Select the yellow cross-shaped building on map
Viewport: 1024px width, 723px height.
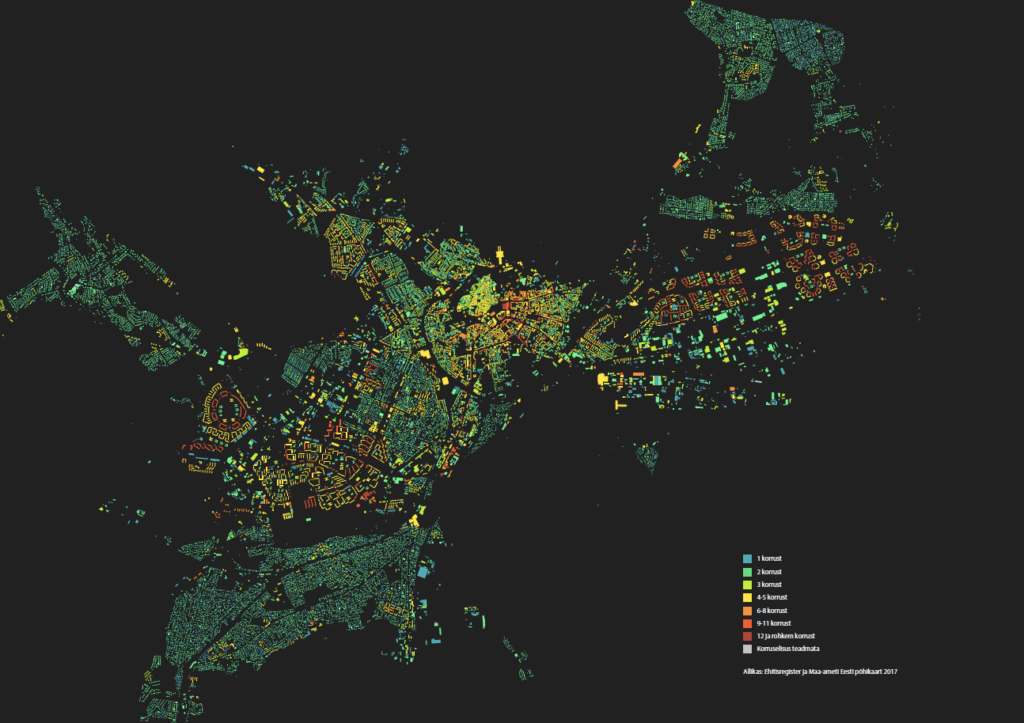500,255
